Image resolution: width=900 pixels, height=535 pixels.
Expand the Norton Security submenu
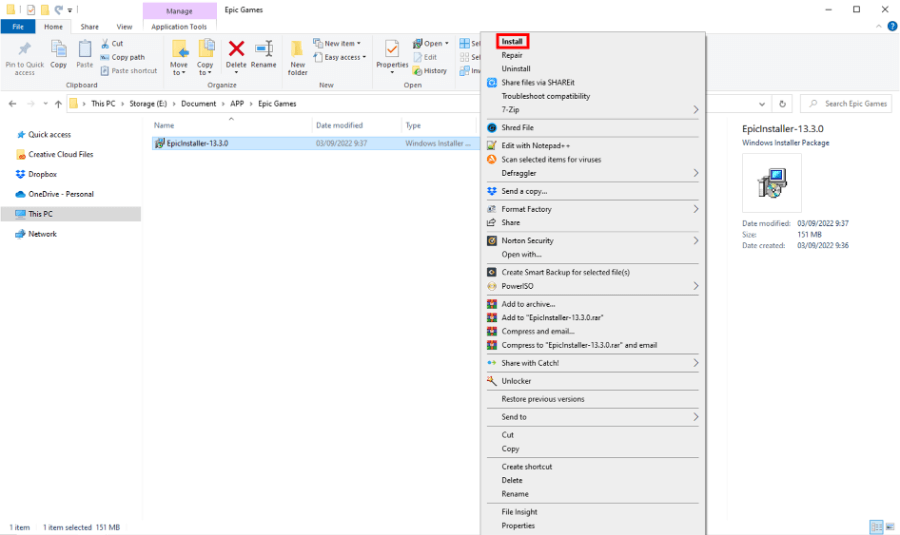tap(593, 241)
